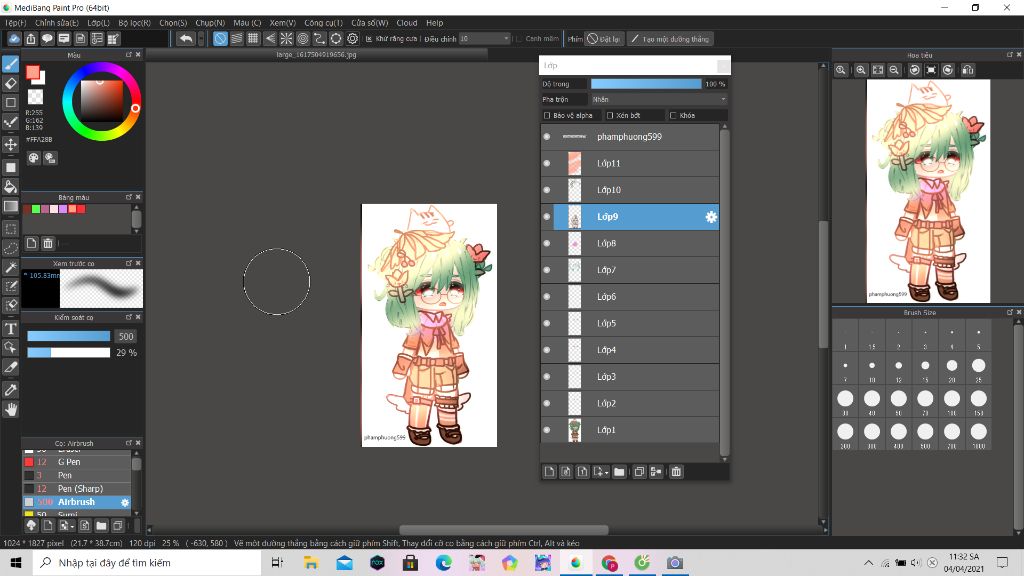Open the Xem(V) view menu

(x=282, y=22)
